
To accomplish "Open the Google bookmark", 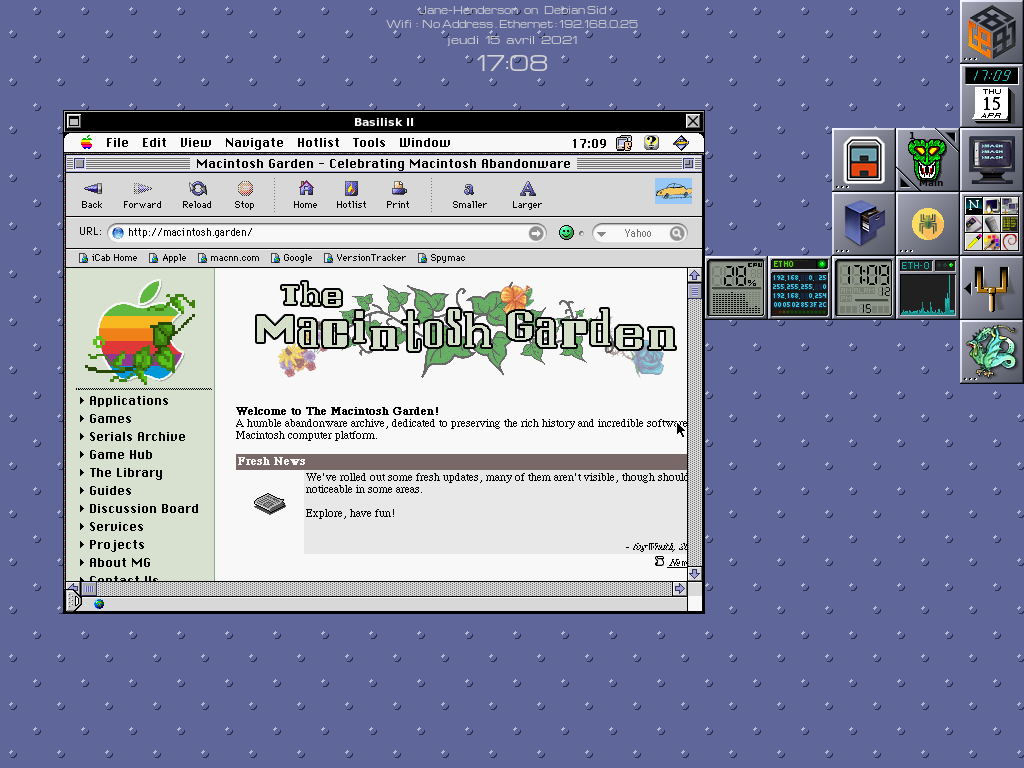I will pyautogui.click(x=291, y=258).
